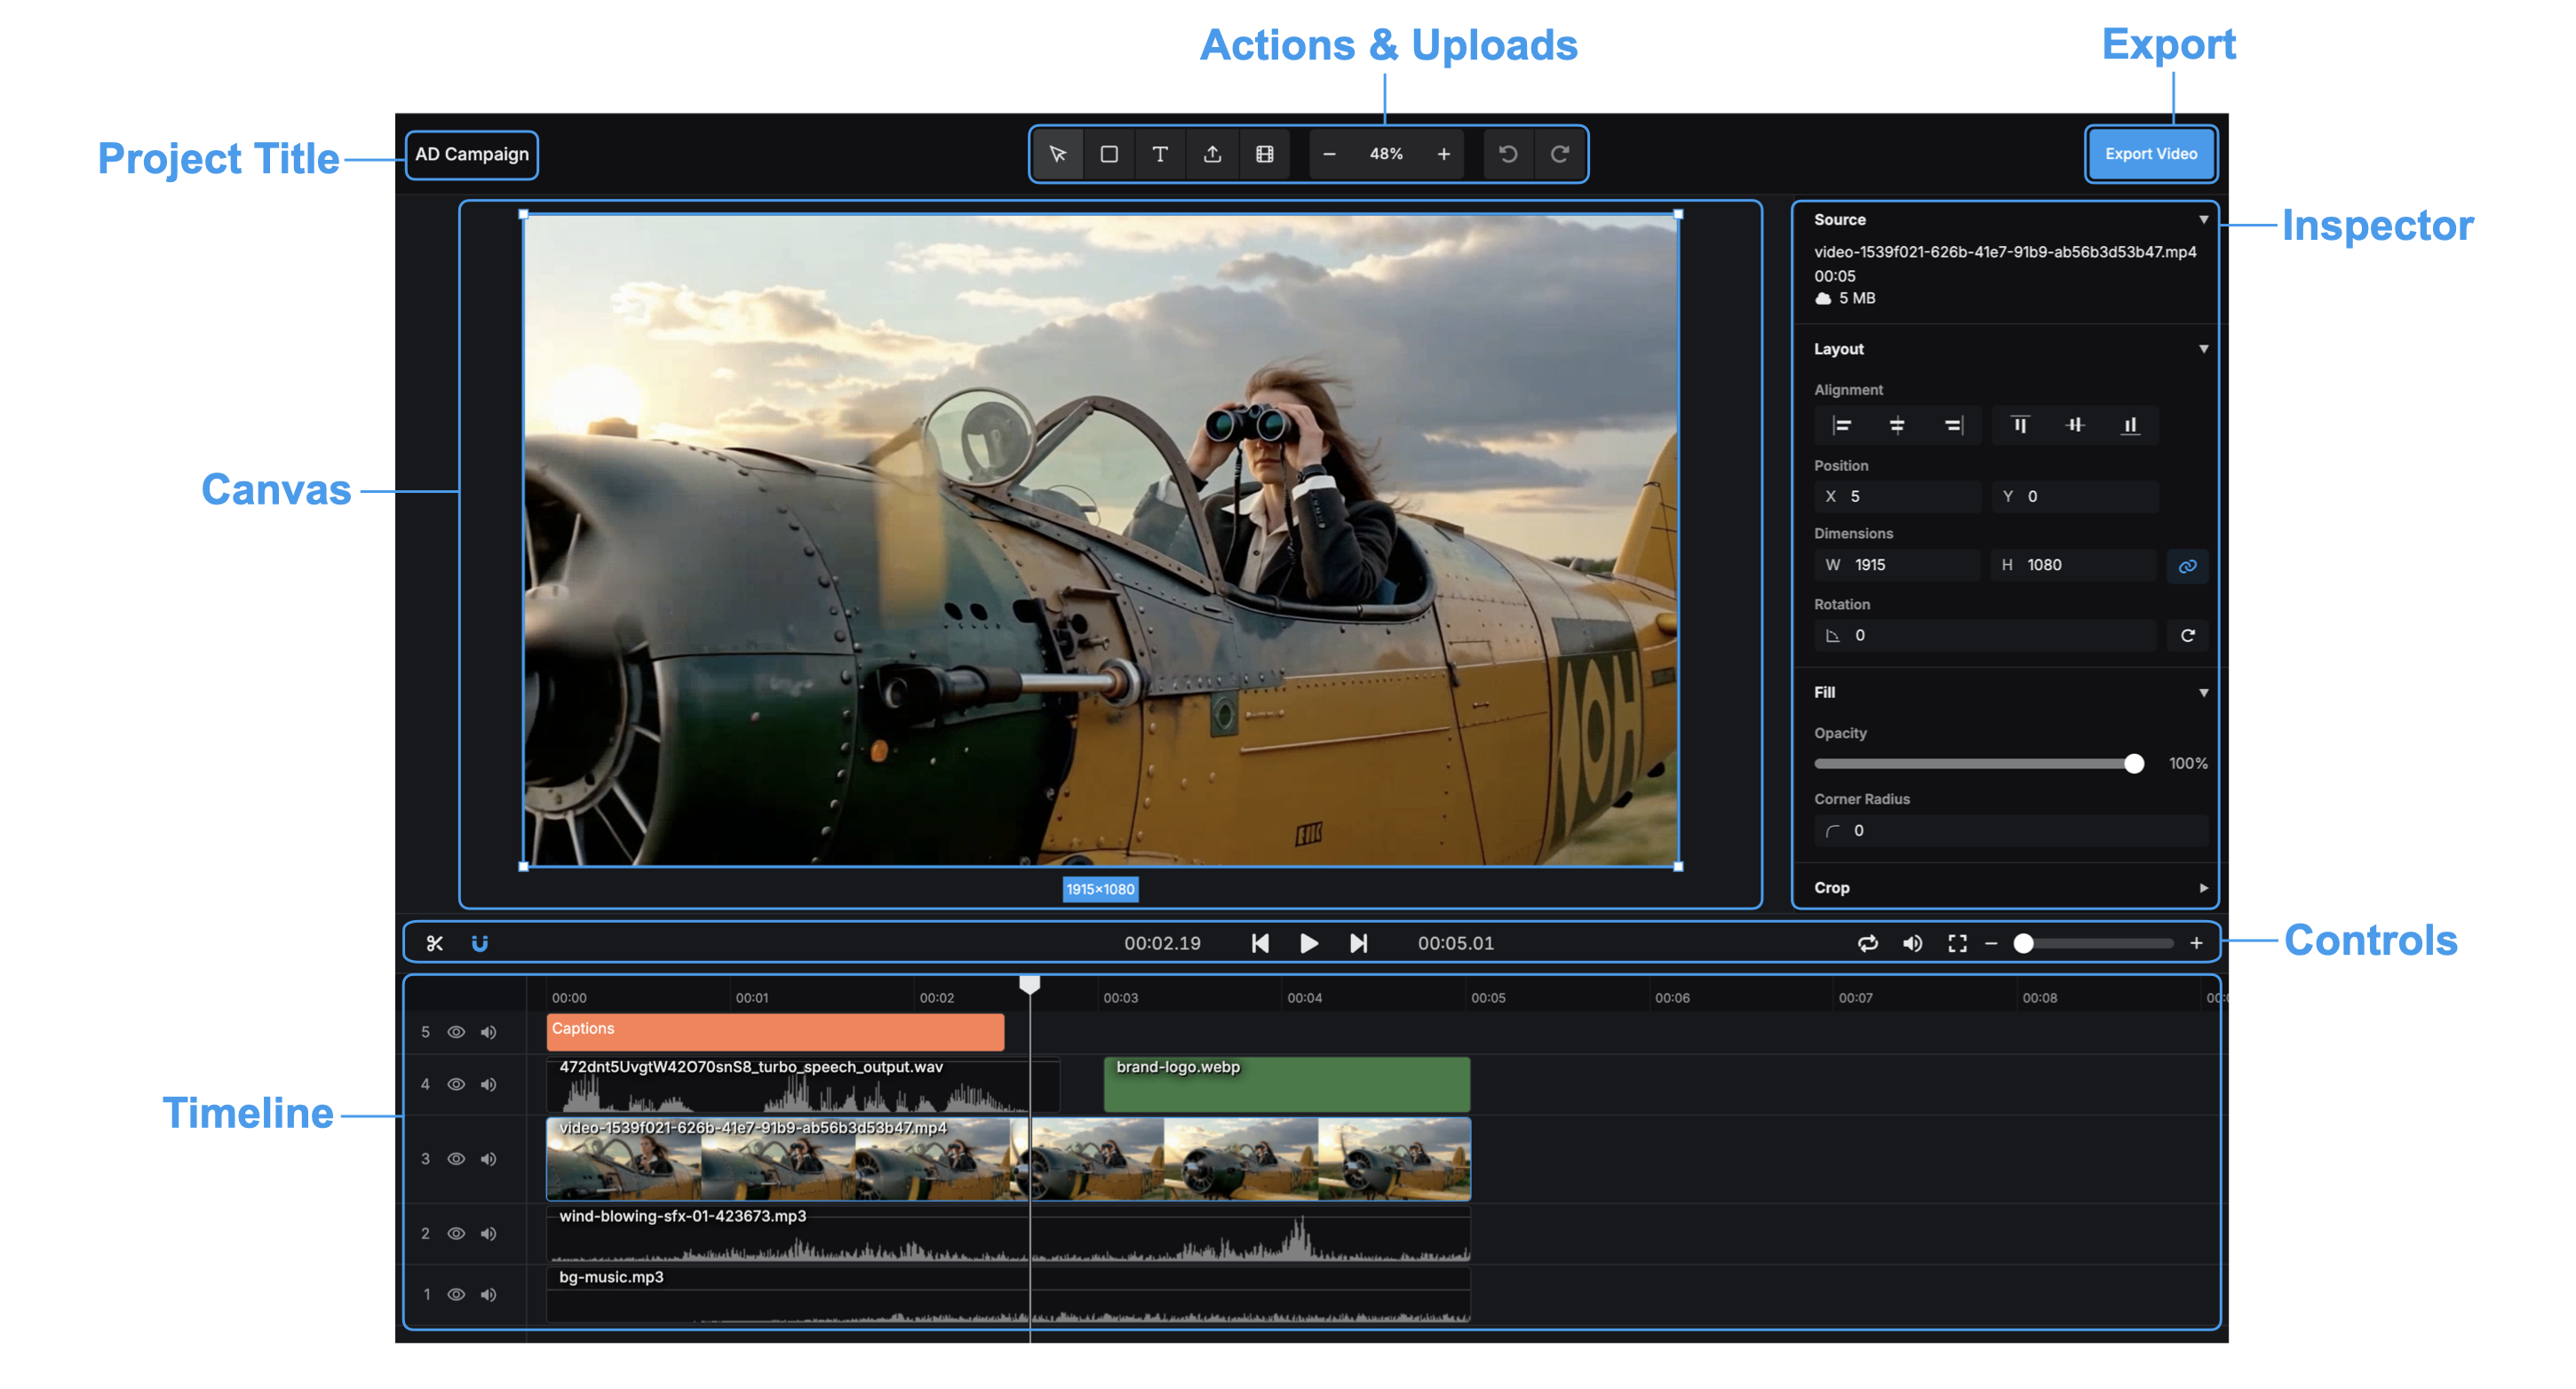This screenshot has width=2576, height=1389.
Task: Activate the Text tool
Action: click(x=1160, y=154)
